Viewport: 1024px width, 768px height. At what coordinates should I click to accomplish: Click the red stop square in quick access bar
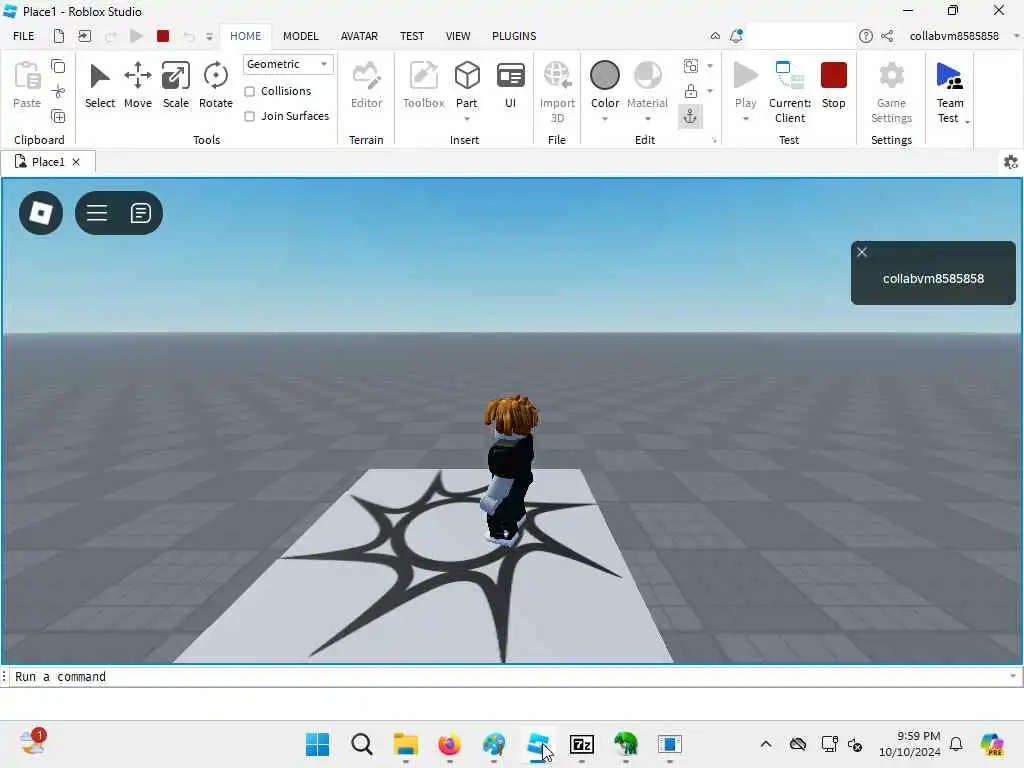coord(163,36)
